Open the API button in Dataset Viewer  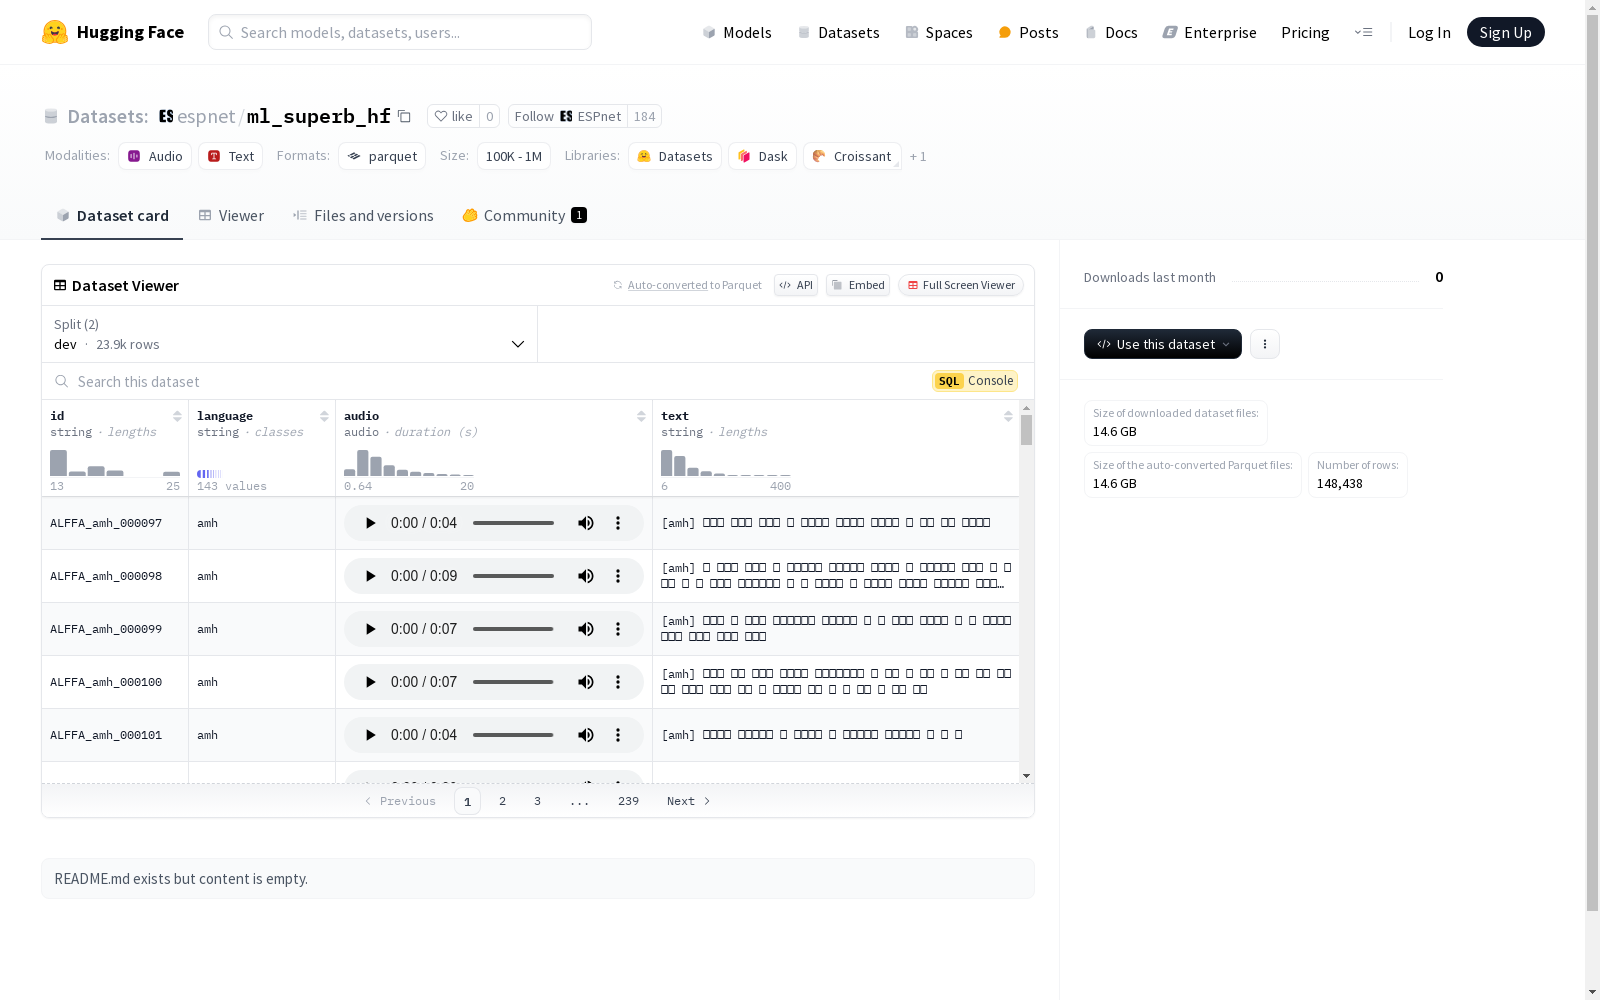[x=796, y=285]
